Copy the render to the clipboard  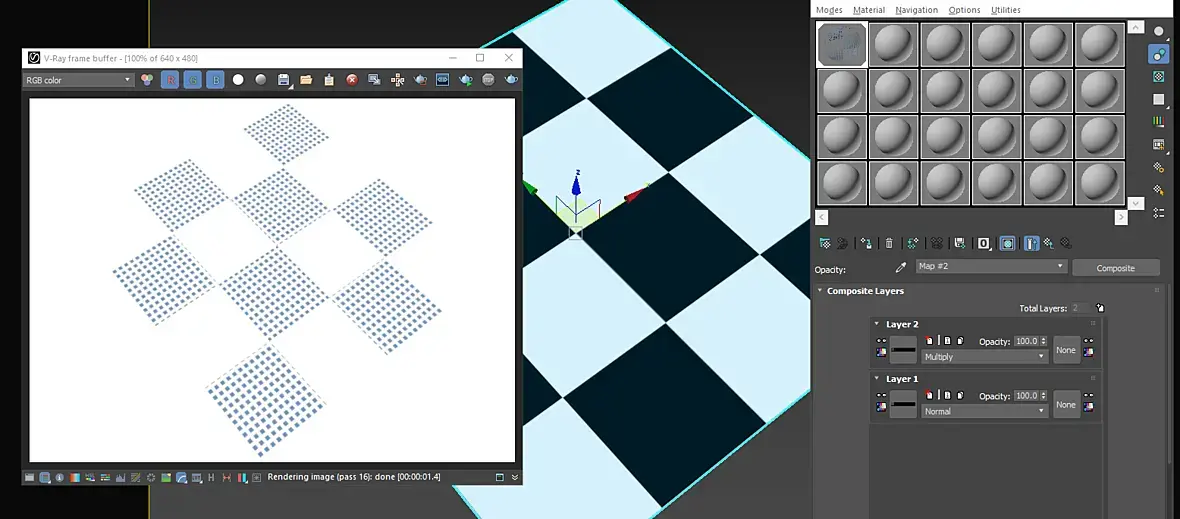329,79
